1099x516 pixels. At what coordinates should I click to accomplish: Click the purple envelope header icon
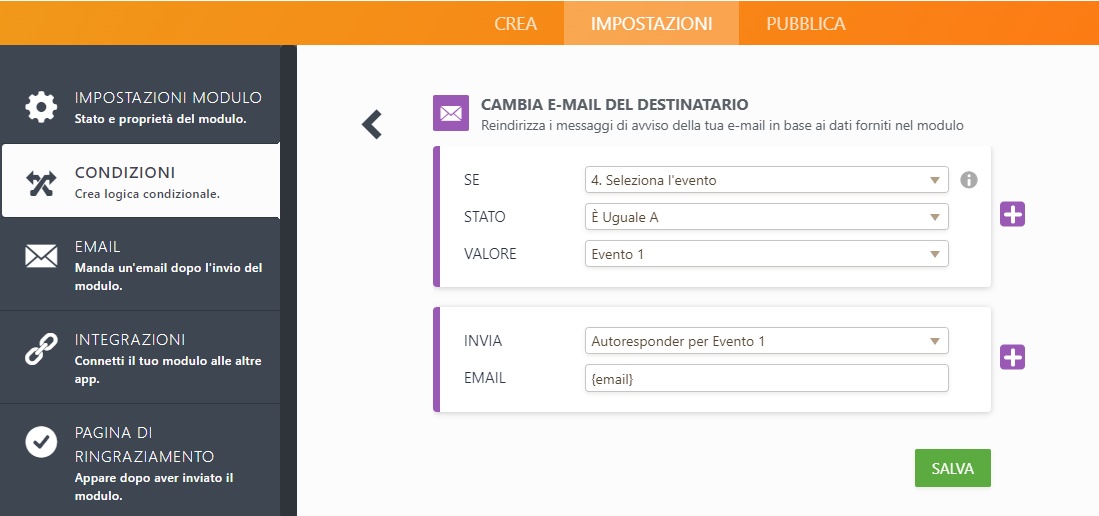click(x=450, y=113)
